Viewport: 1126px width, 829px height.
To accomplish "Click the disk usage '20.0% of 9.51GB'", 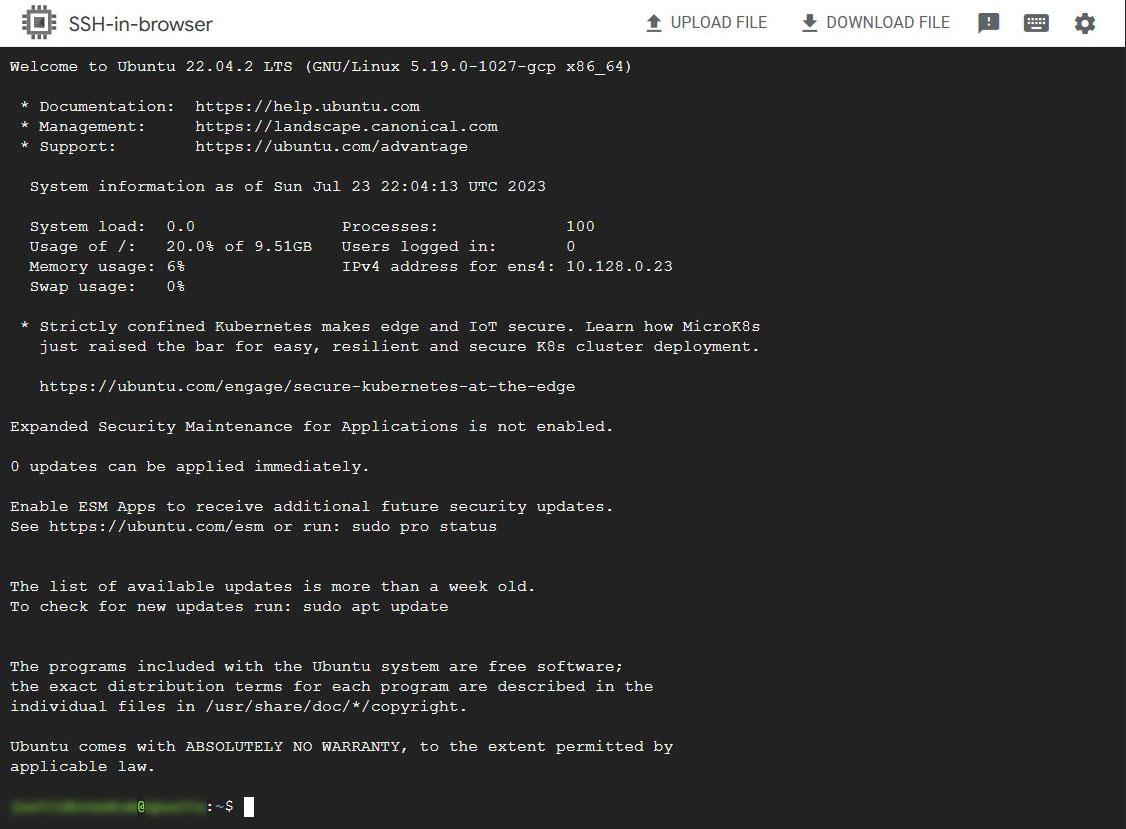I will pyautogui.click(x=239, y=246).
